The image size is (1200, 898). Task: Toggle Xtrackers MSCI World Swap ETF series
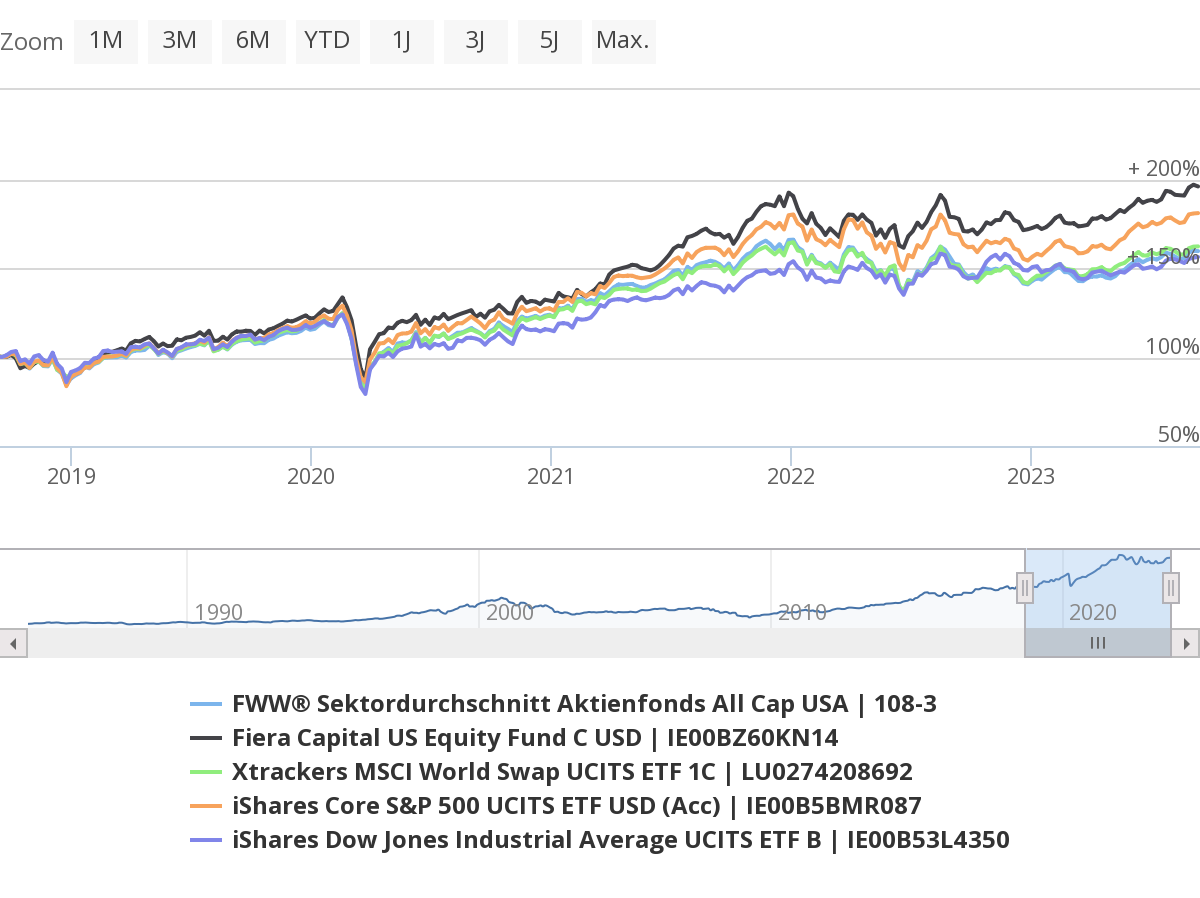[x=551, y=772]
